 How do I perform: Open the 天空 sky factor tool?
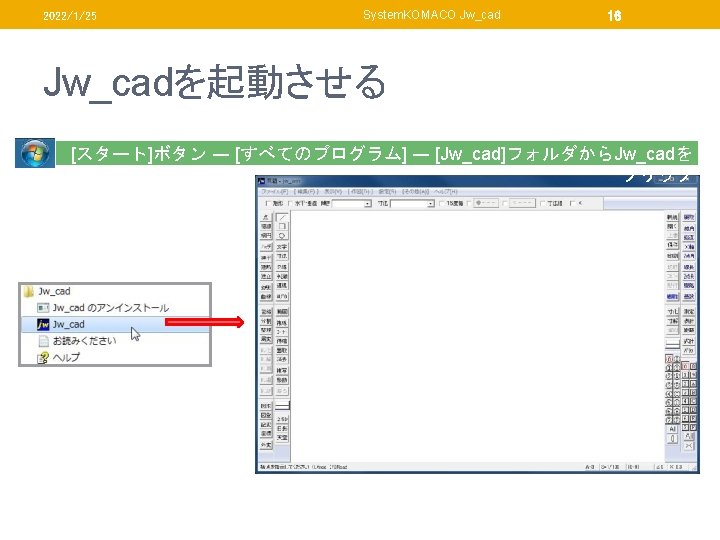coord(282,438)
